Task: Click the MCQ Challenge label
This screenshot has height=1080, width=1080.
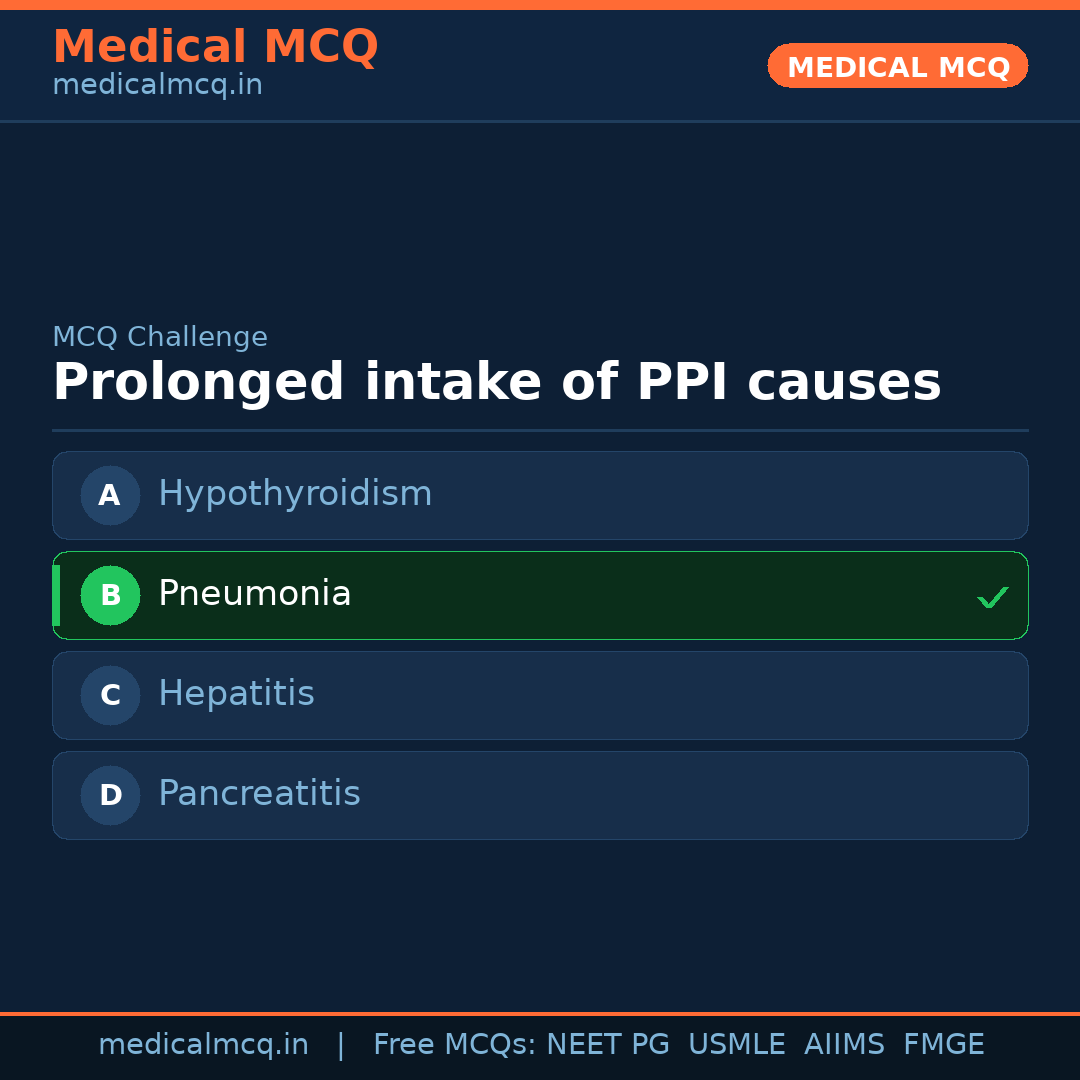Action: (x=160, y=337)
